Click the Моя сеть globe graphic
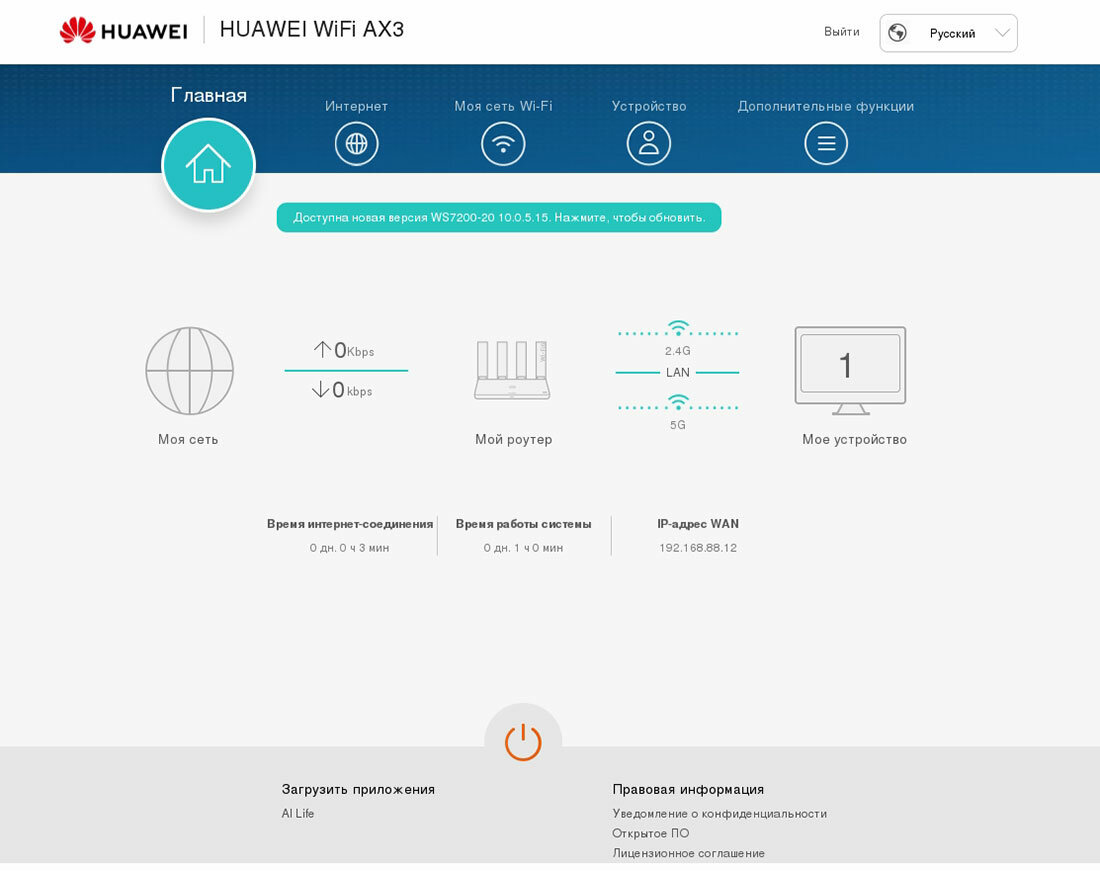This screenshot has width=1100, height=871. [x=189, y=370]
